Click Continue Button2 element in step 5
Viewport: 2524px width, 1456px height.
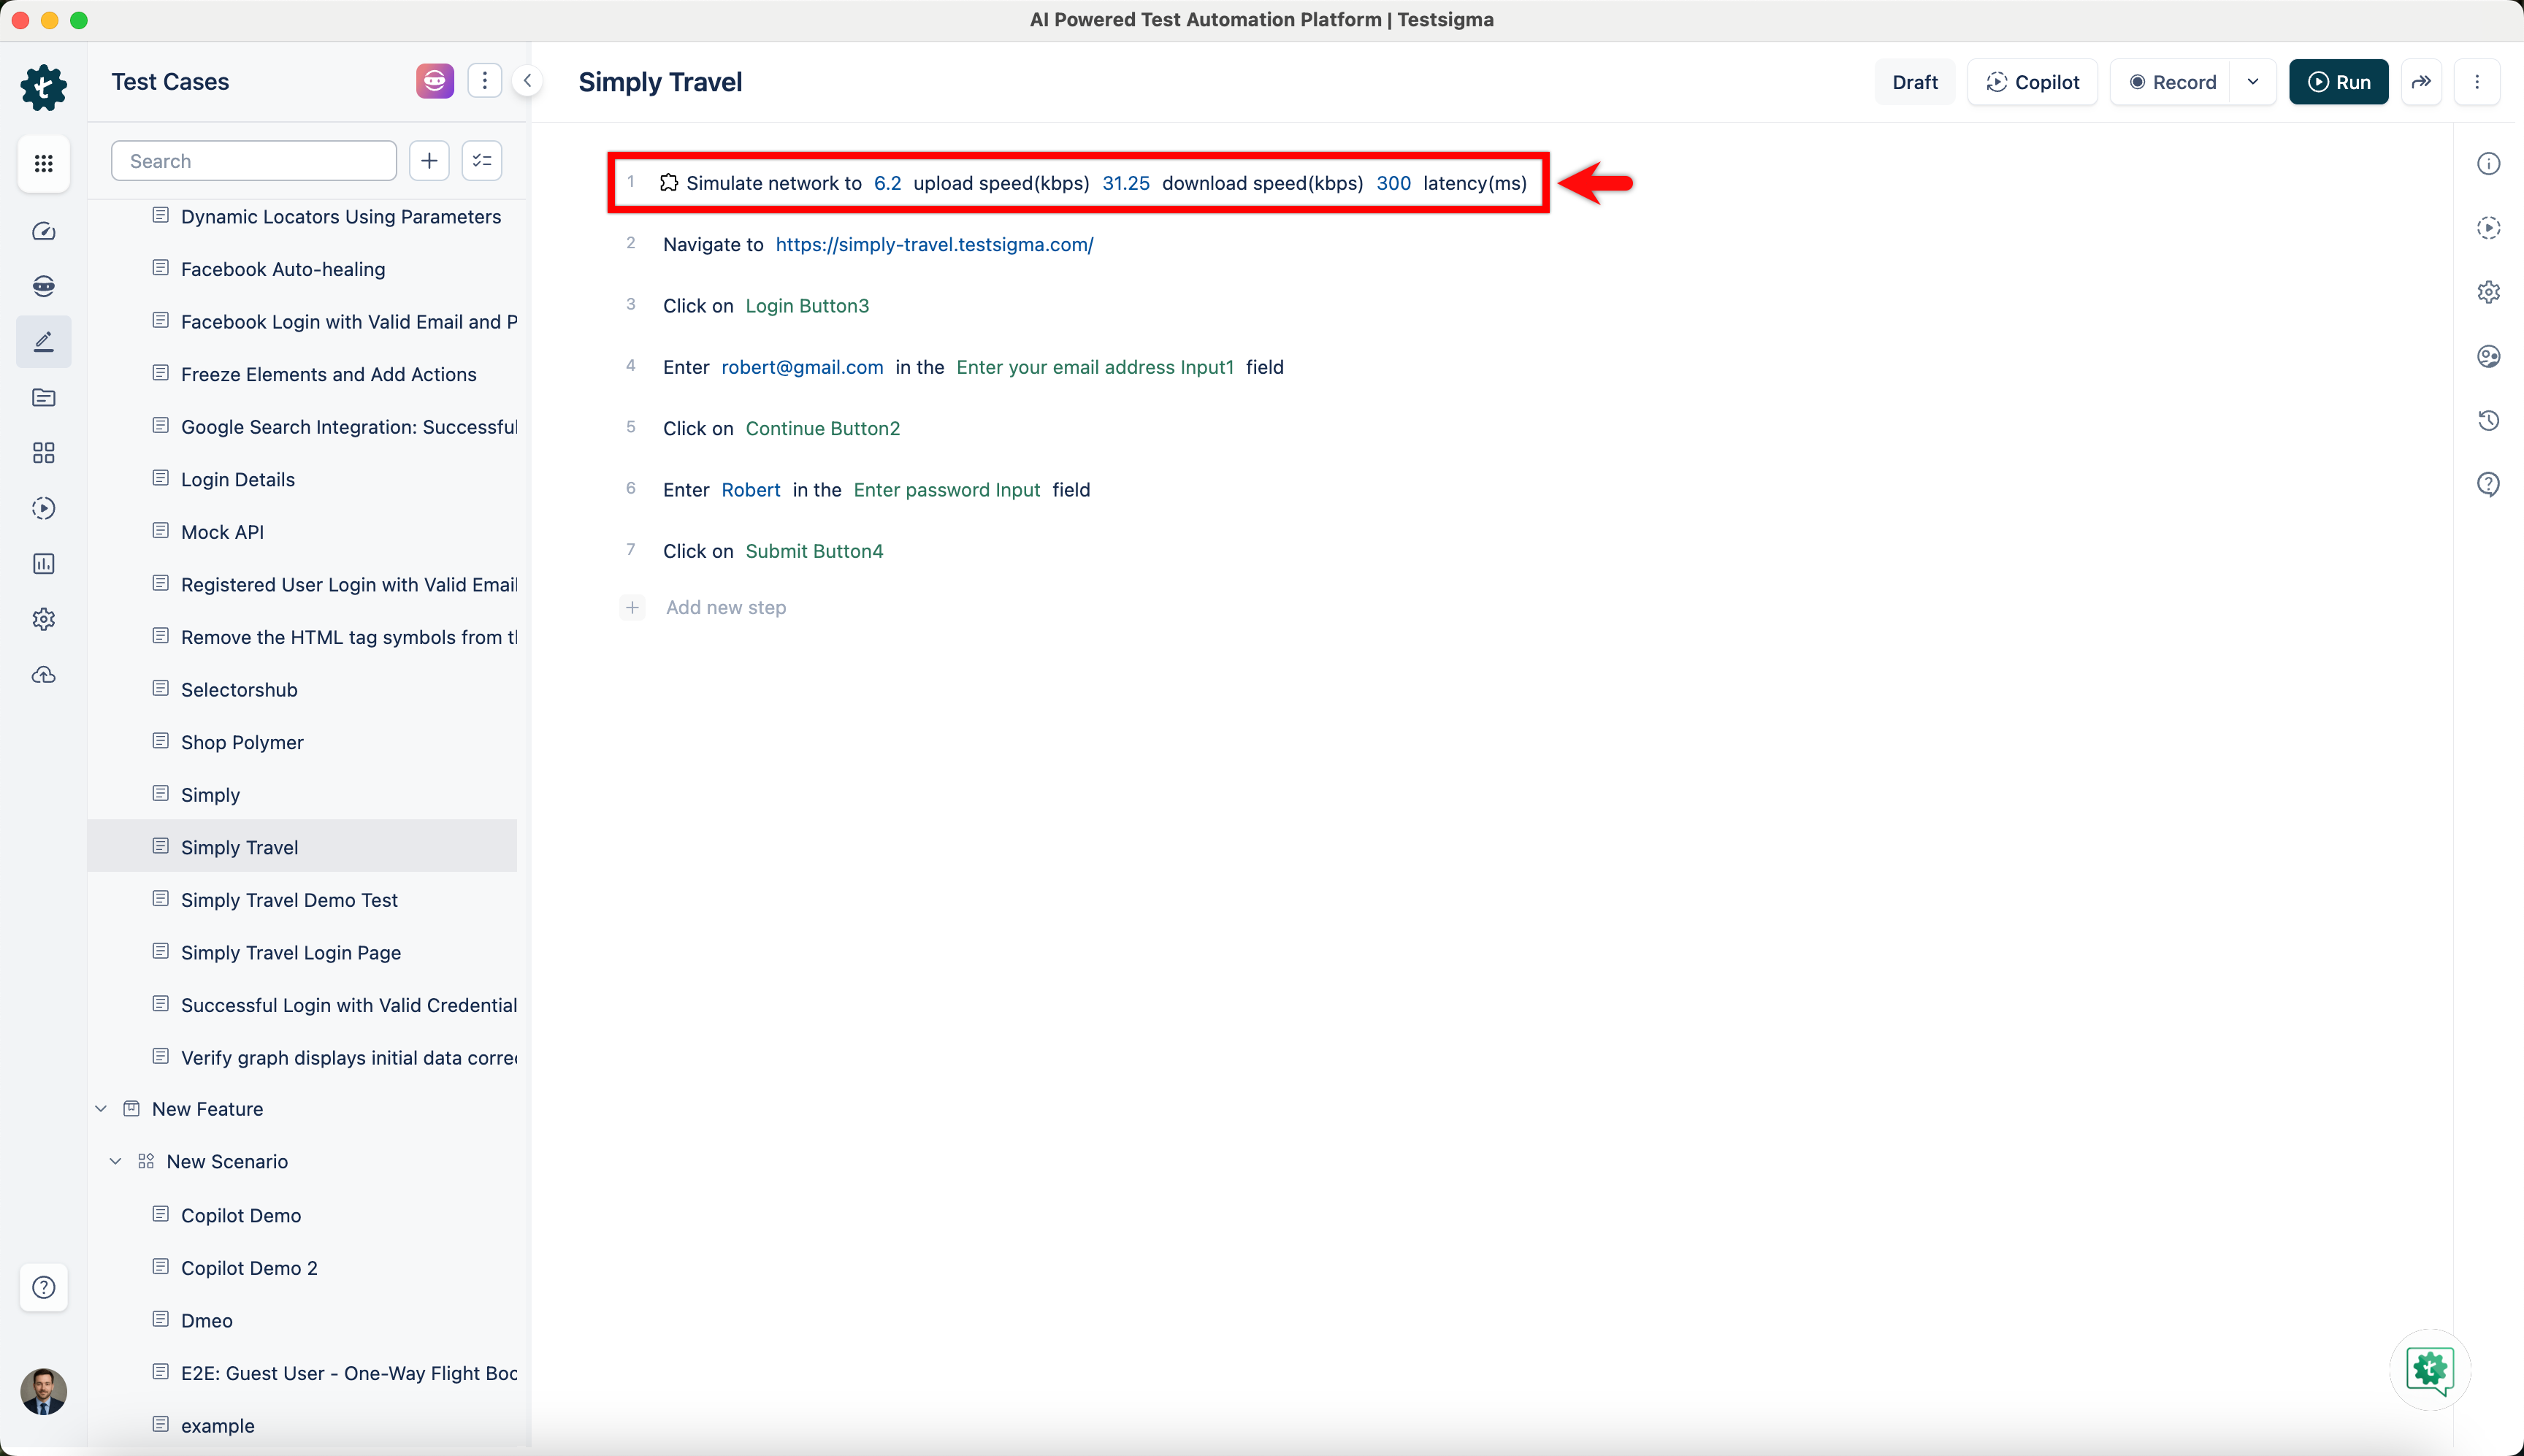pyautogui.click(x=822, y=428)
